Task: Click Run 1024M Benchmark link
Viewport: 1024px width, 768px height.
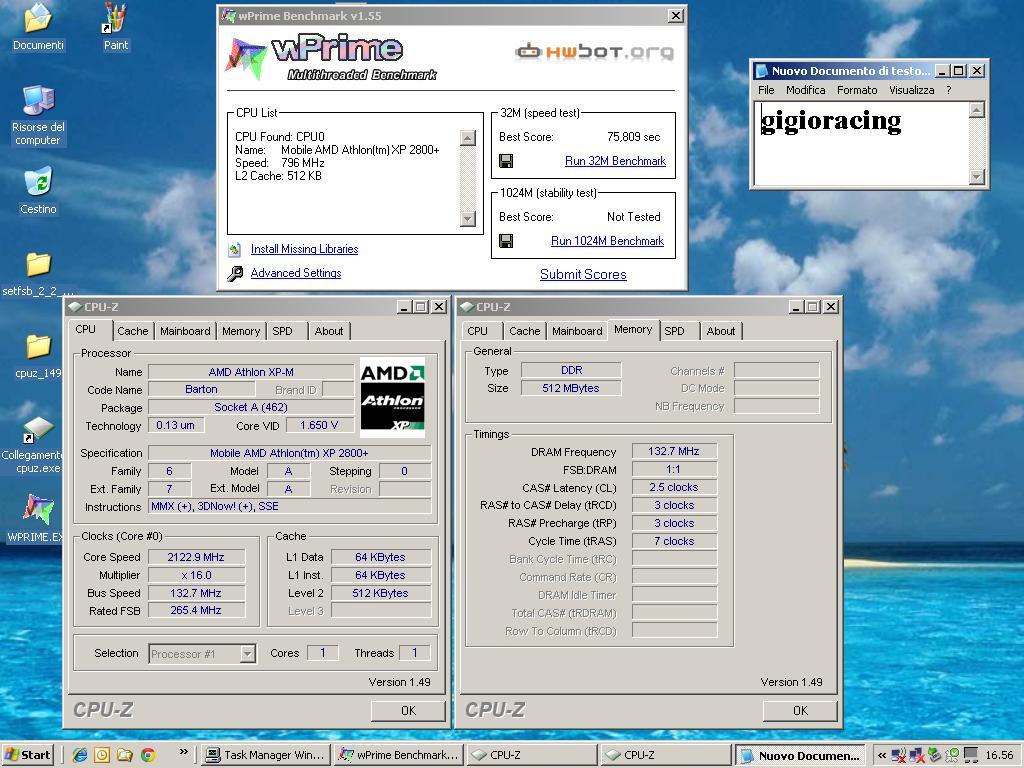Action: click(607, 241)
